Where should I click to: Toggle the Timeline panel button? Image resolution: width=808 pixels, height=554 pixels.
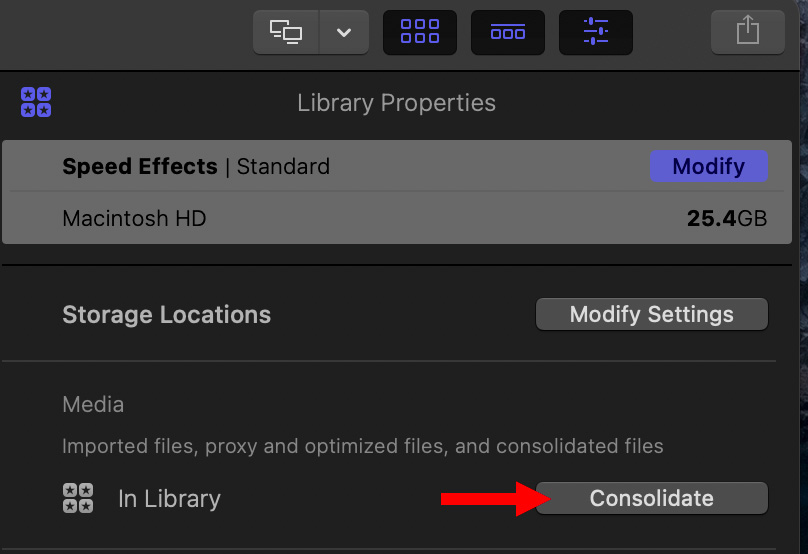tap(508, 32)
